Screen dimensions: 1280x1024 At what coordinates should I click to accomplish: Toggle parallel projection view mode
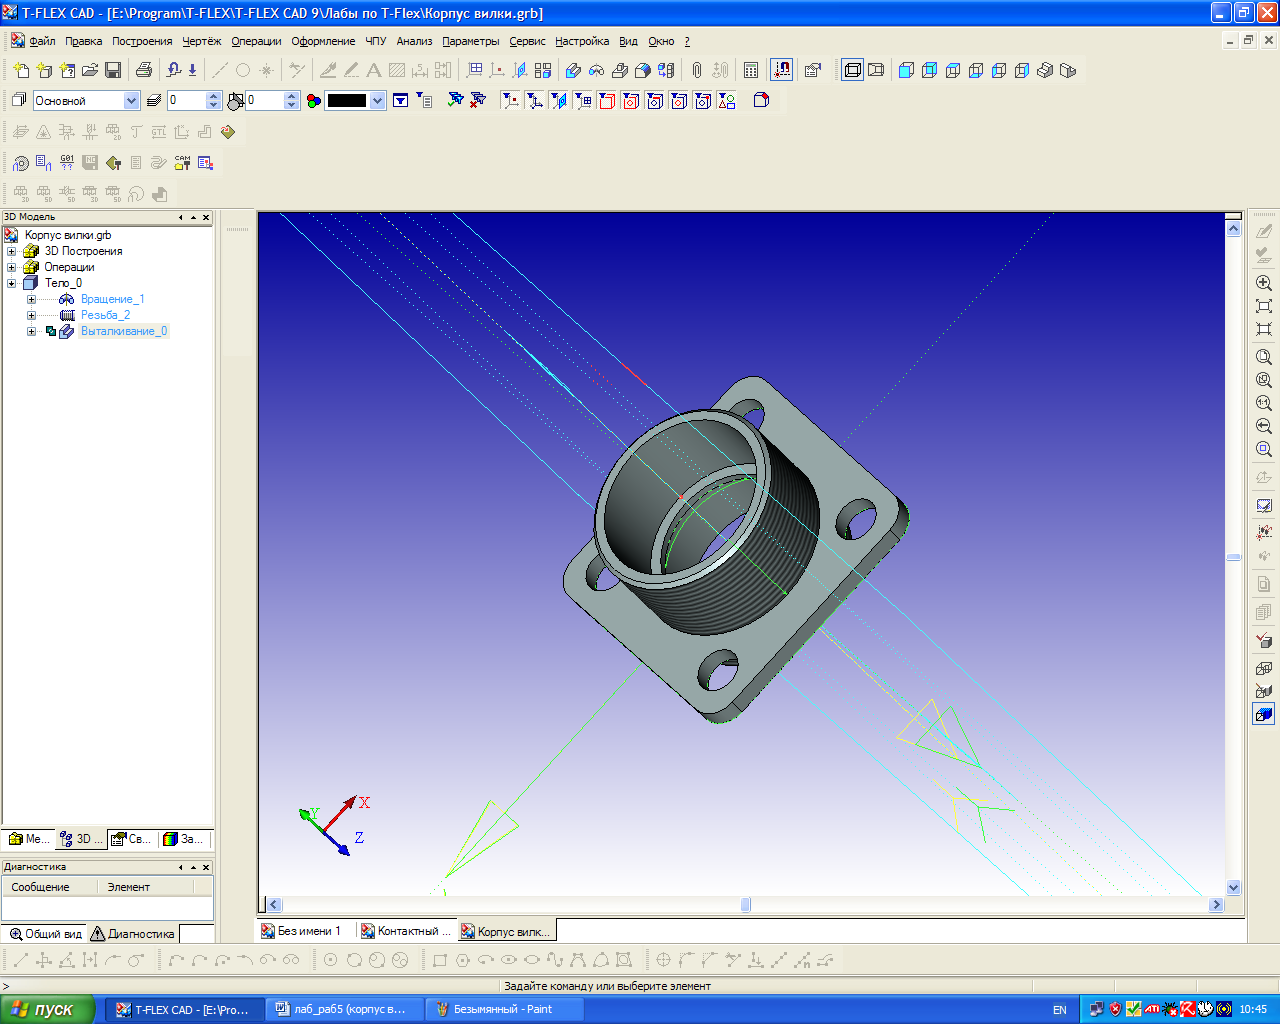click(x=853, y=70)
